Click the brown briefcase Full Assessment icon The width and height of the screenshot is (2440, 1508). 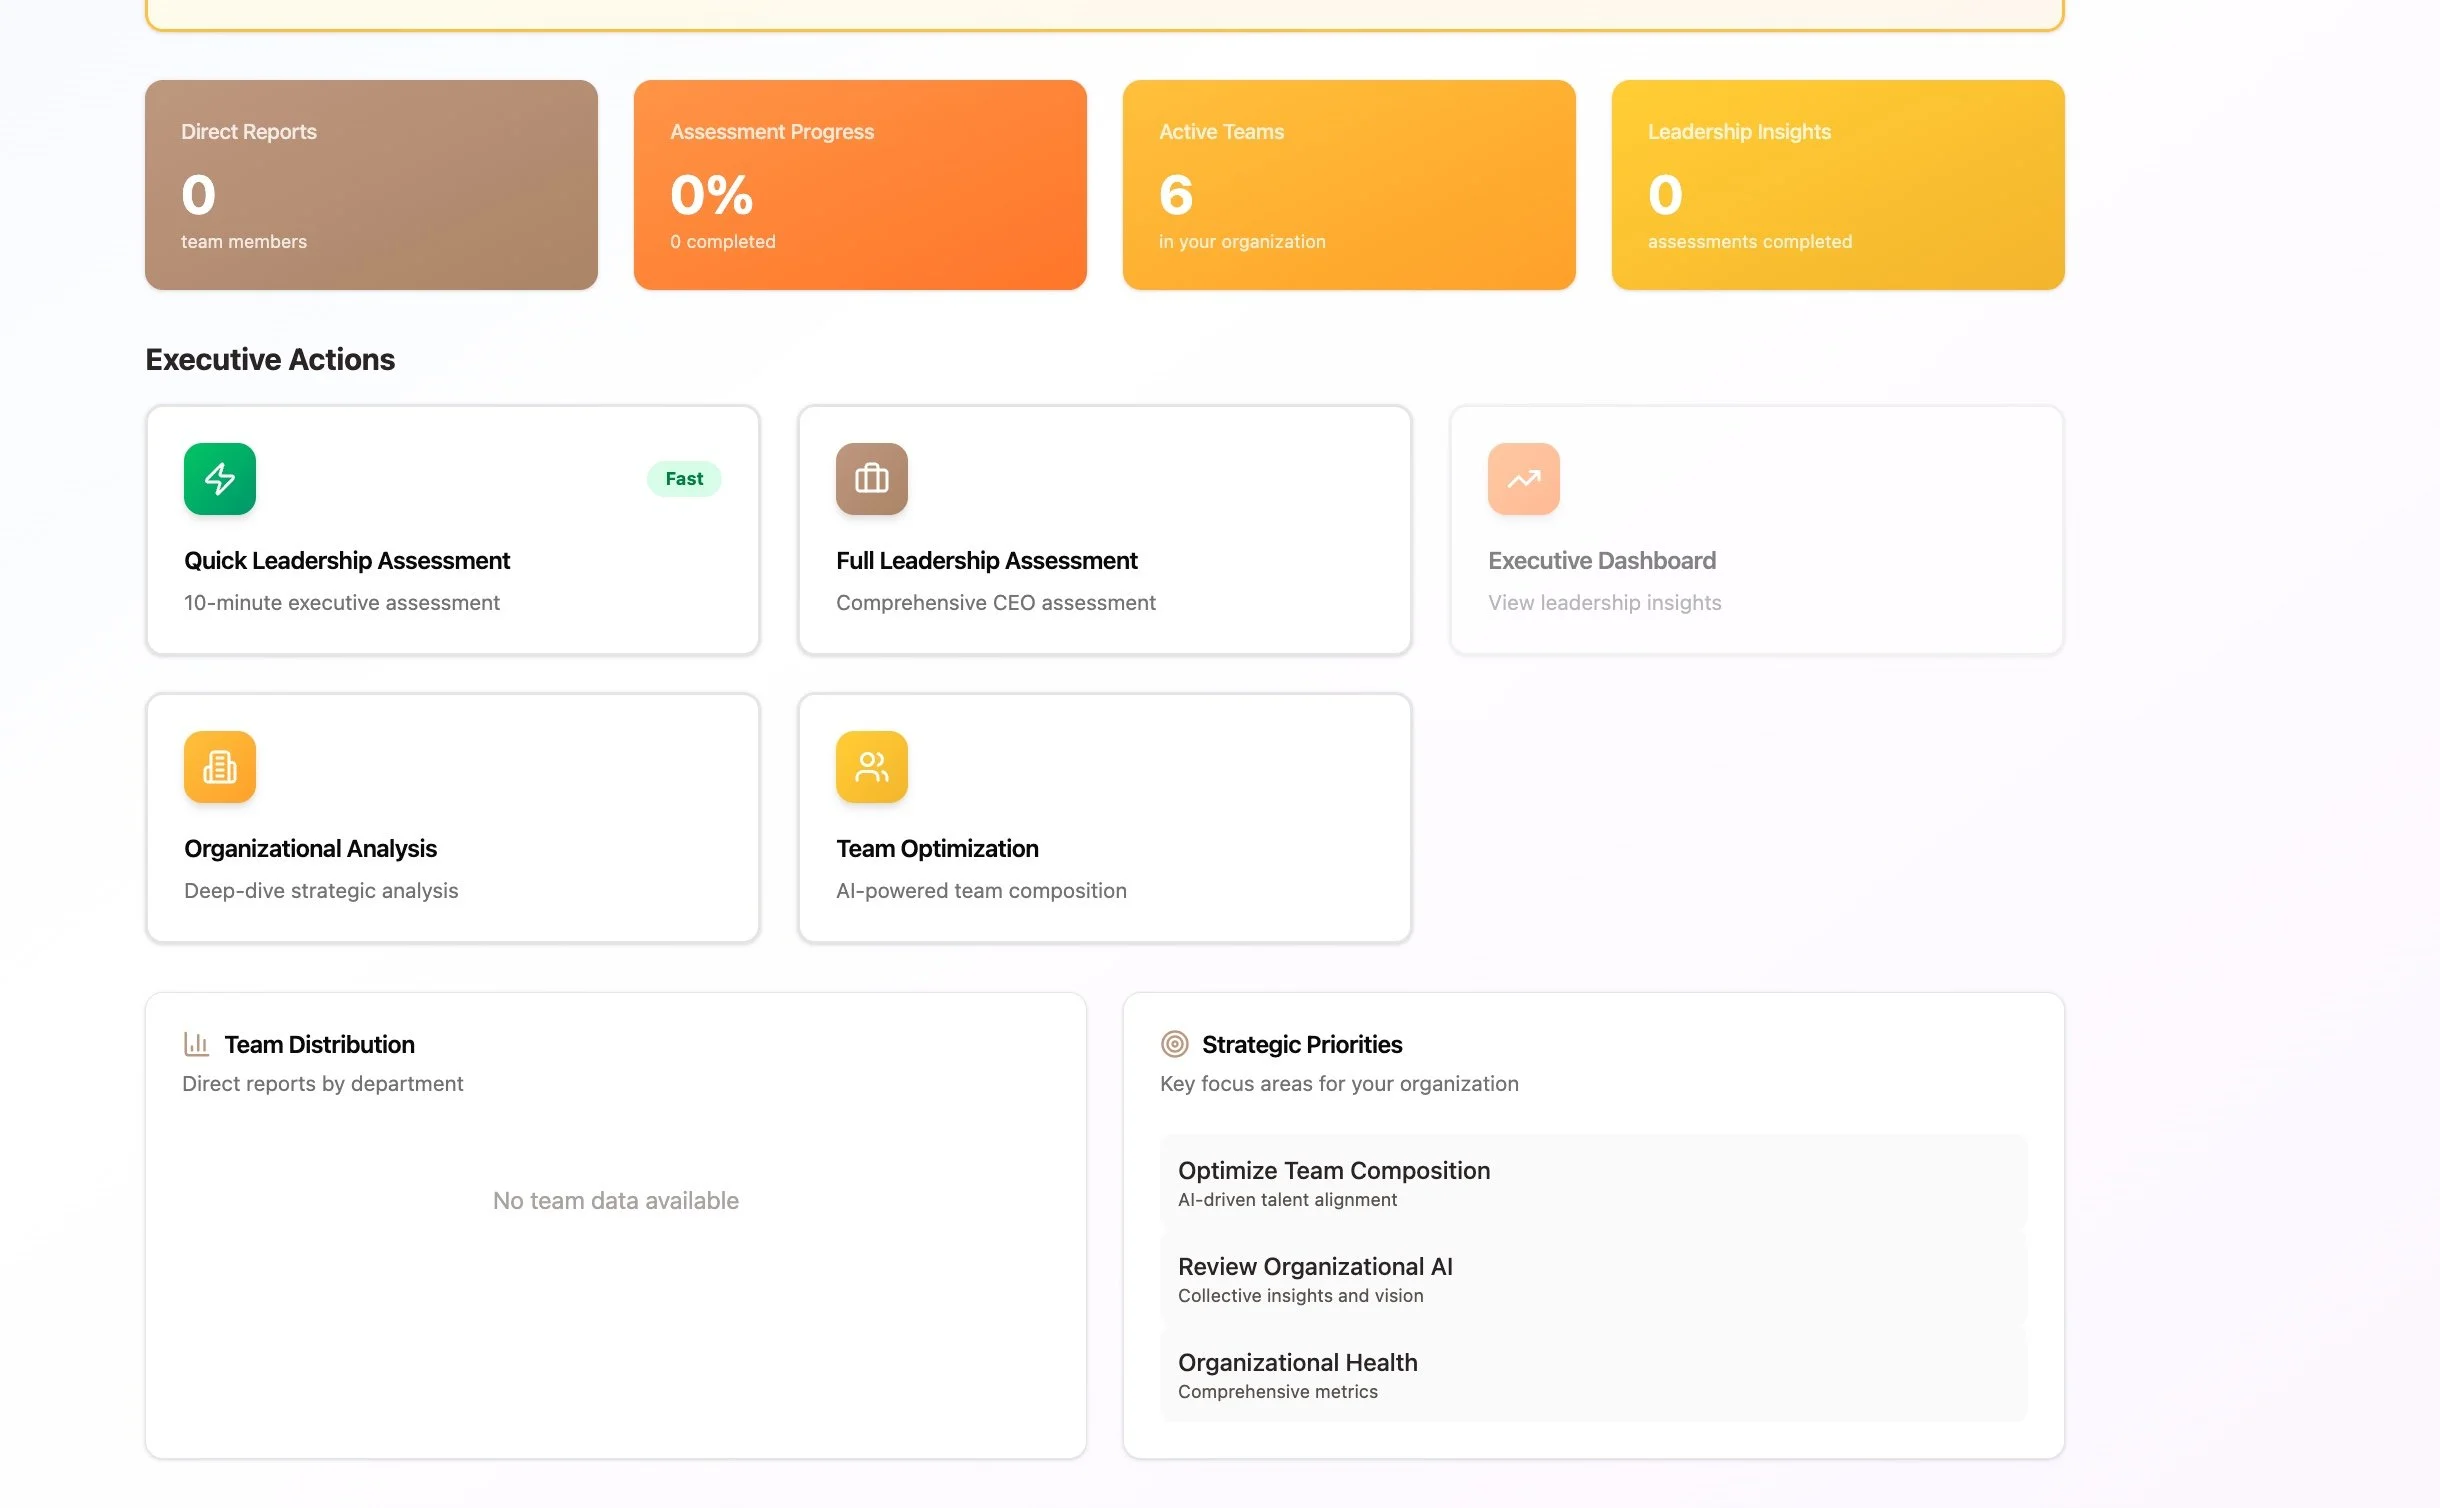click(871, 479)
